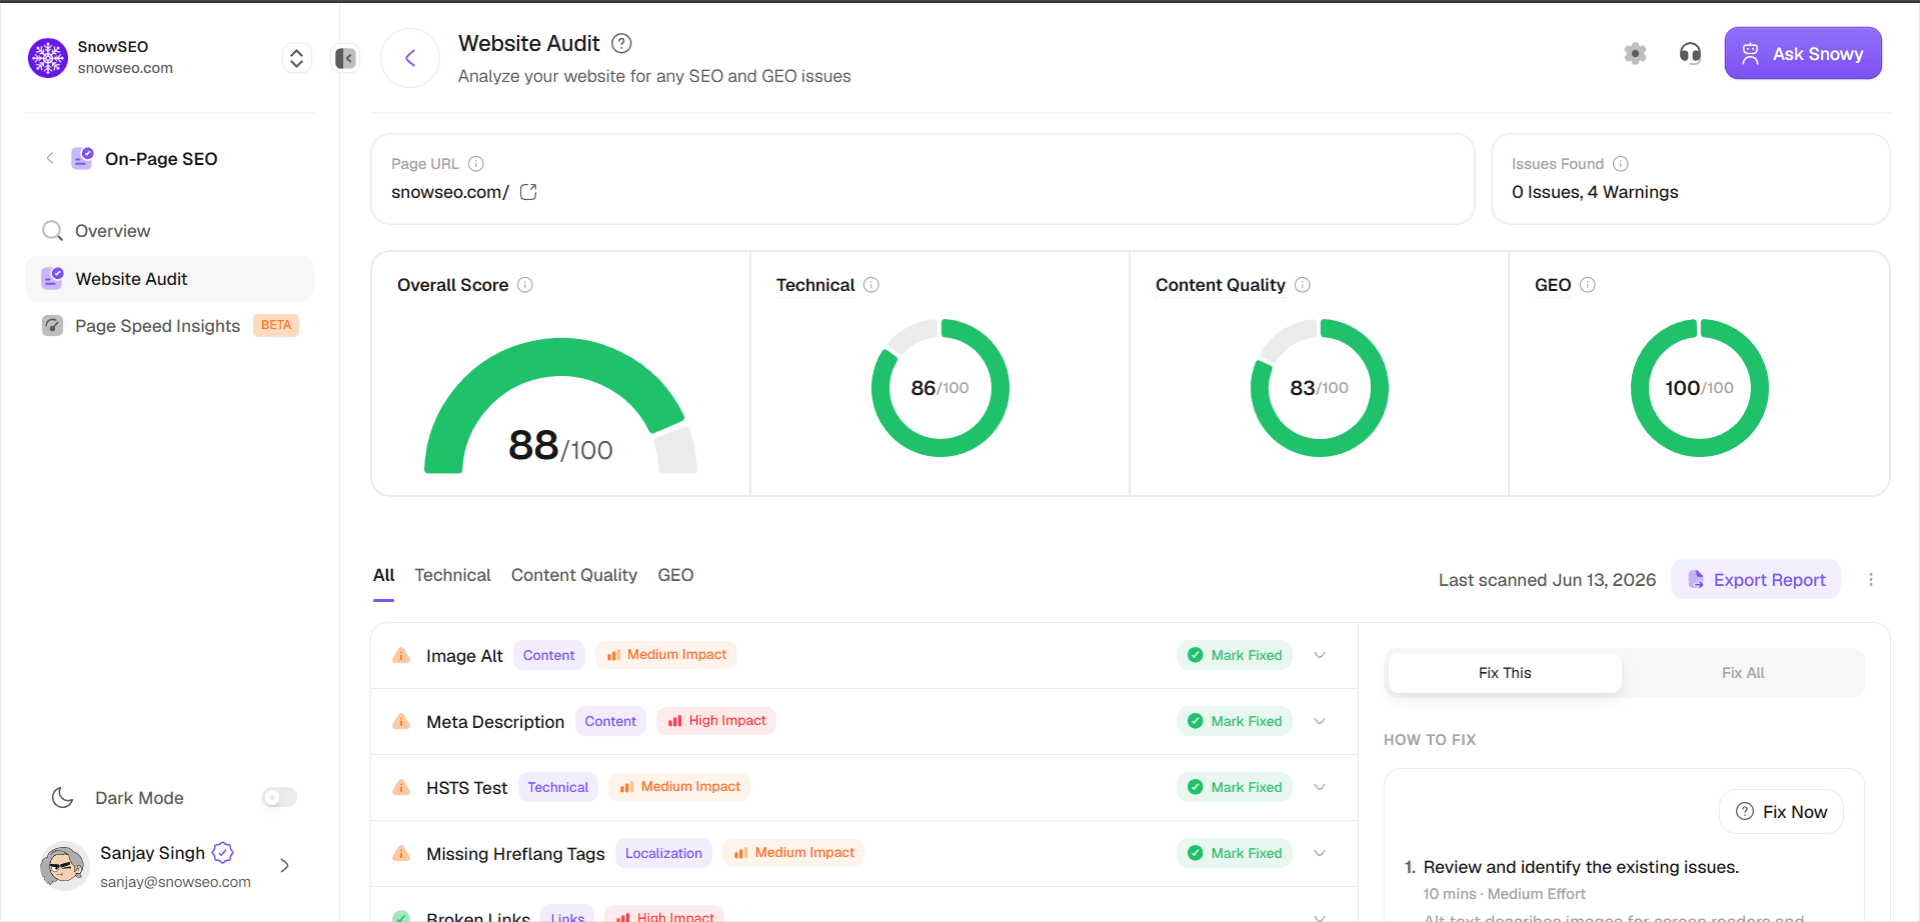The image size is (1920, 922).
Task: Go back using the round arrow button
Action: (x=410, y=58)
